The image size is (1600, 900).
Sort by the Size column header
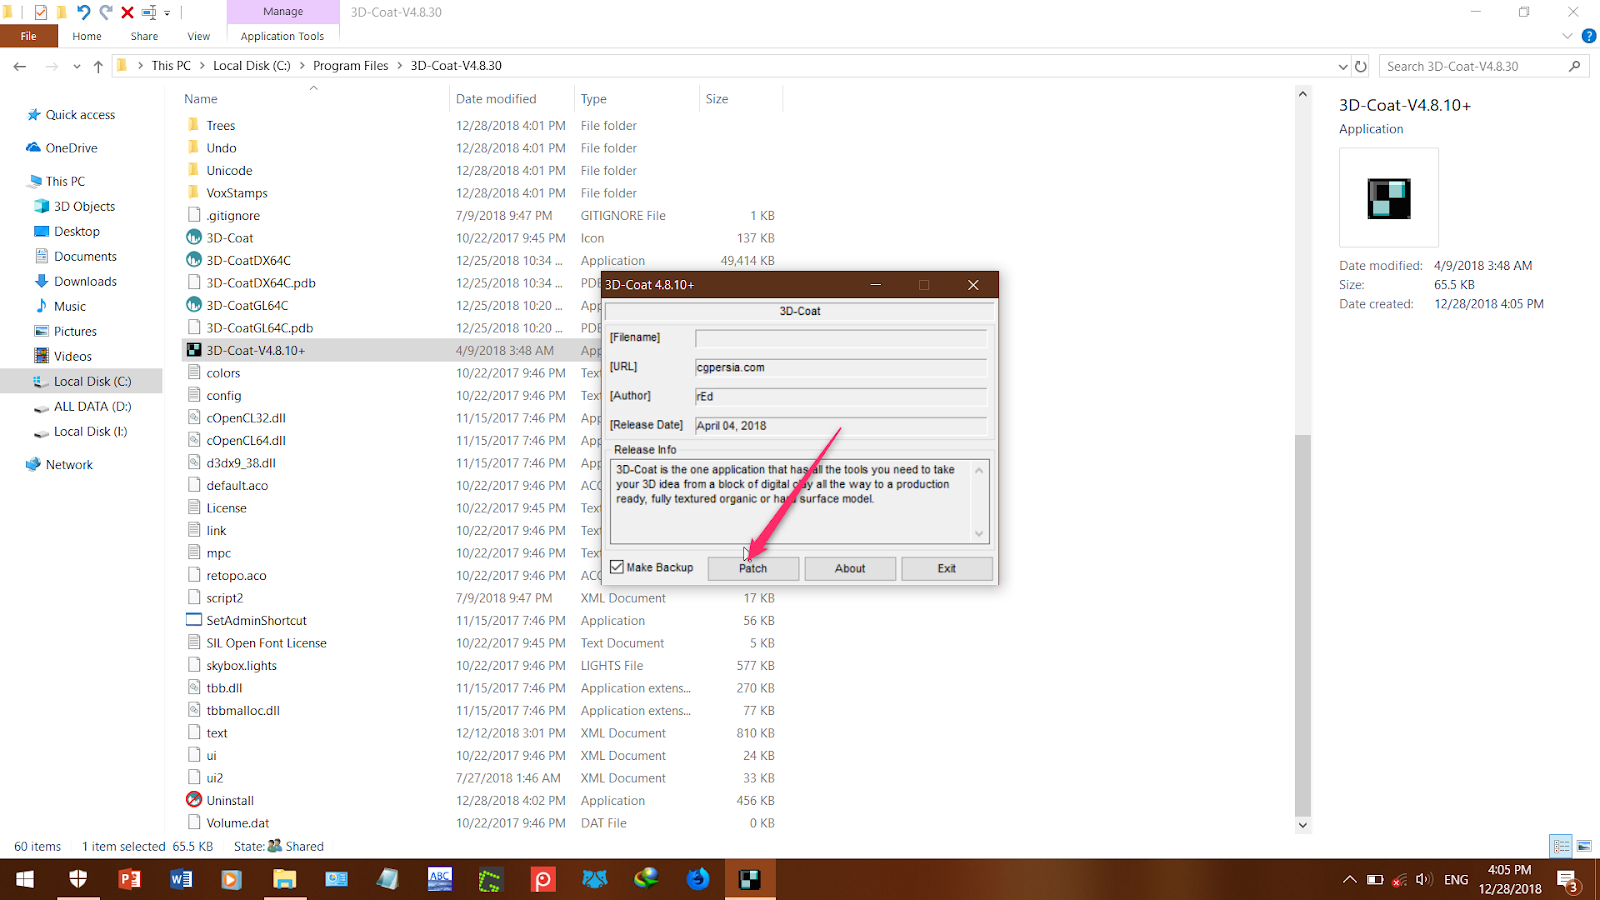717,99
